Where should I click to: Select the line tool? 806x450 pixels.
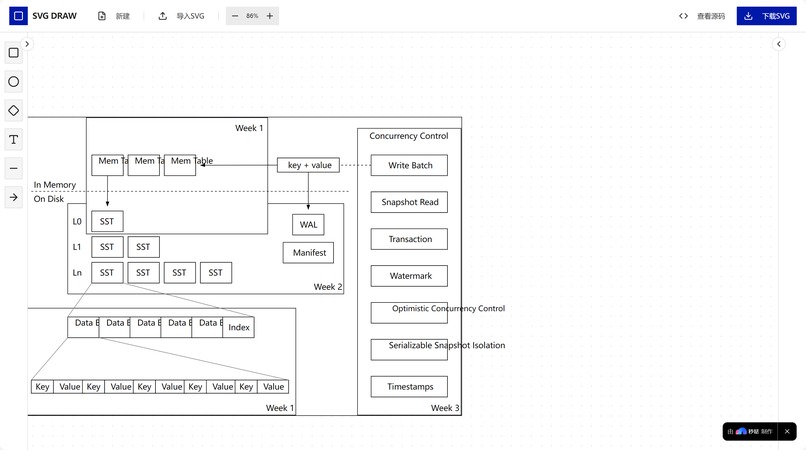[x=14, y=168]
